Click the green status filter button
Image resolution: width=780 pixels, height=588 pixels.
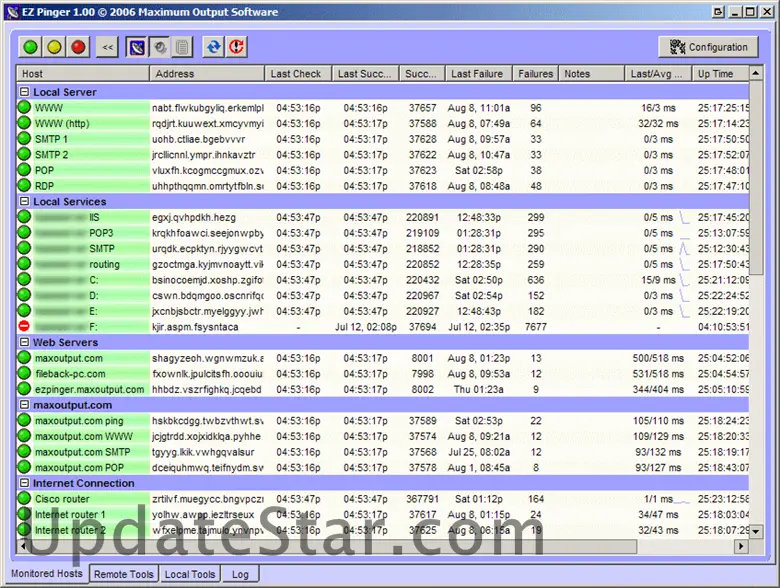click(30, 47)
